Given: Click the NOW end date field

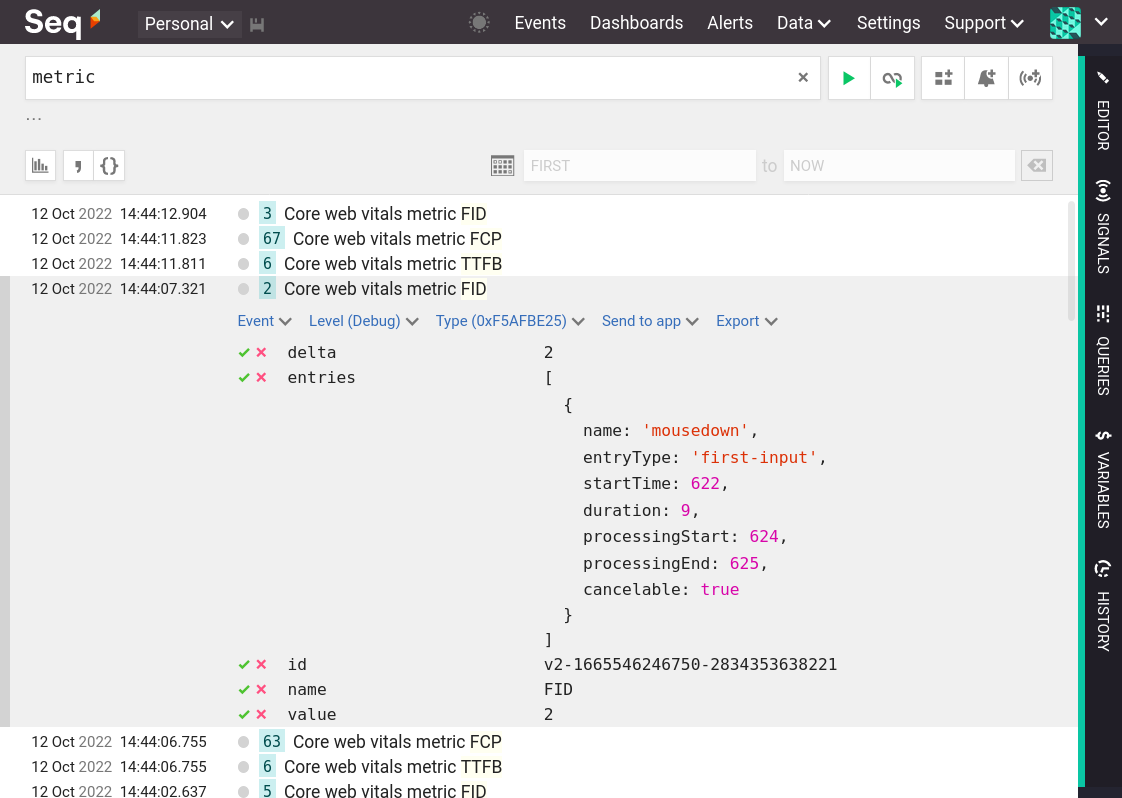Looking at the screenshot, I should [899, 166].
